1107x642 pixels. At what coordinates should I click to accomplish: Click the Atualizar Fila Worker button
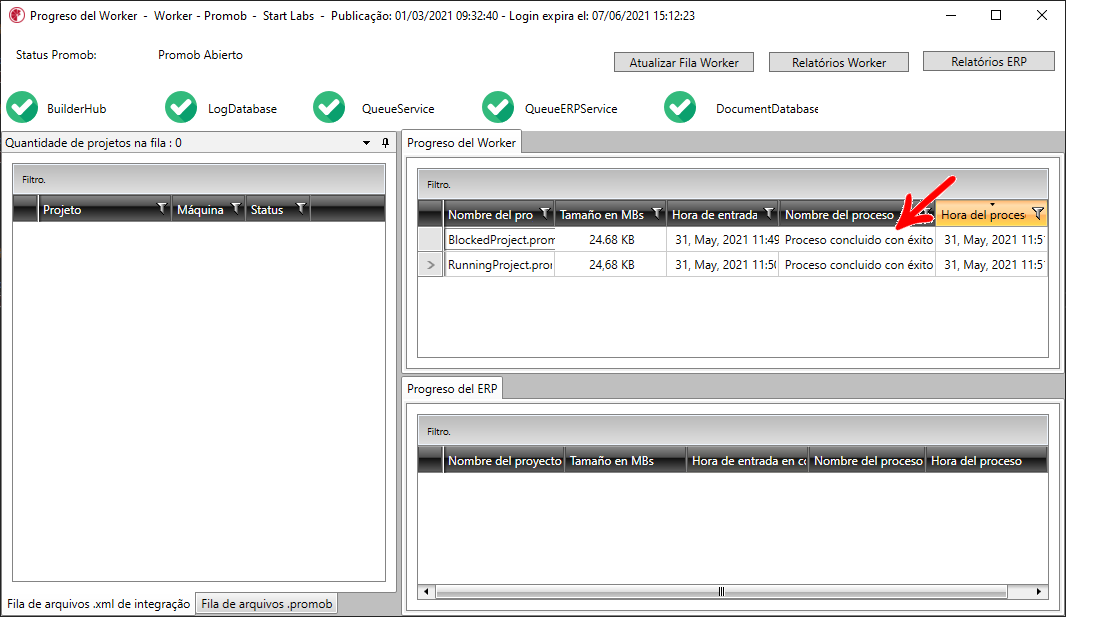coord(684,62)
